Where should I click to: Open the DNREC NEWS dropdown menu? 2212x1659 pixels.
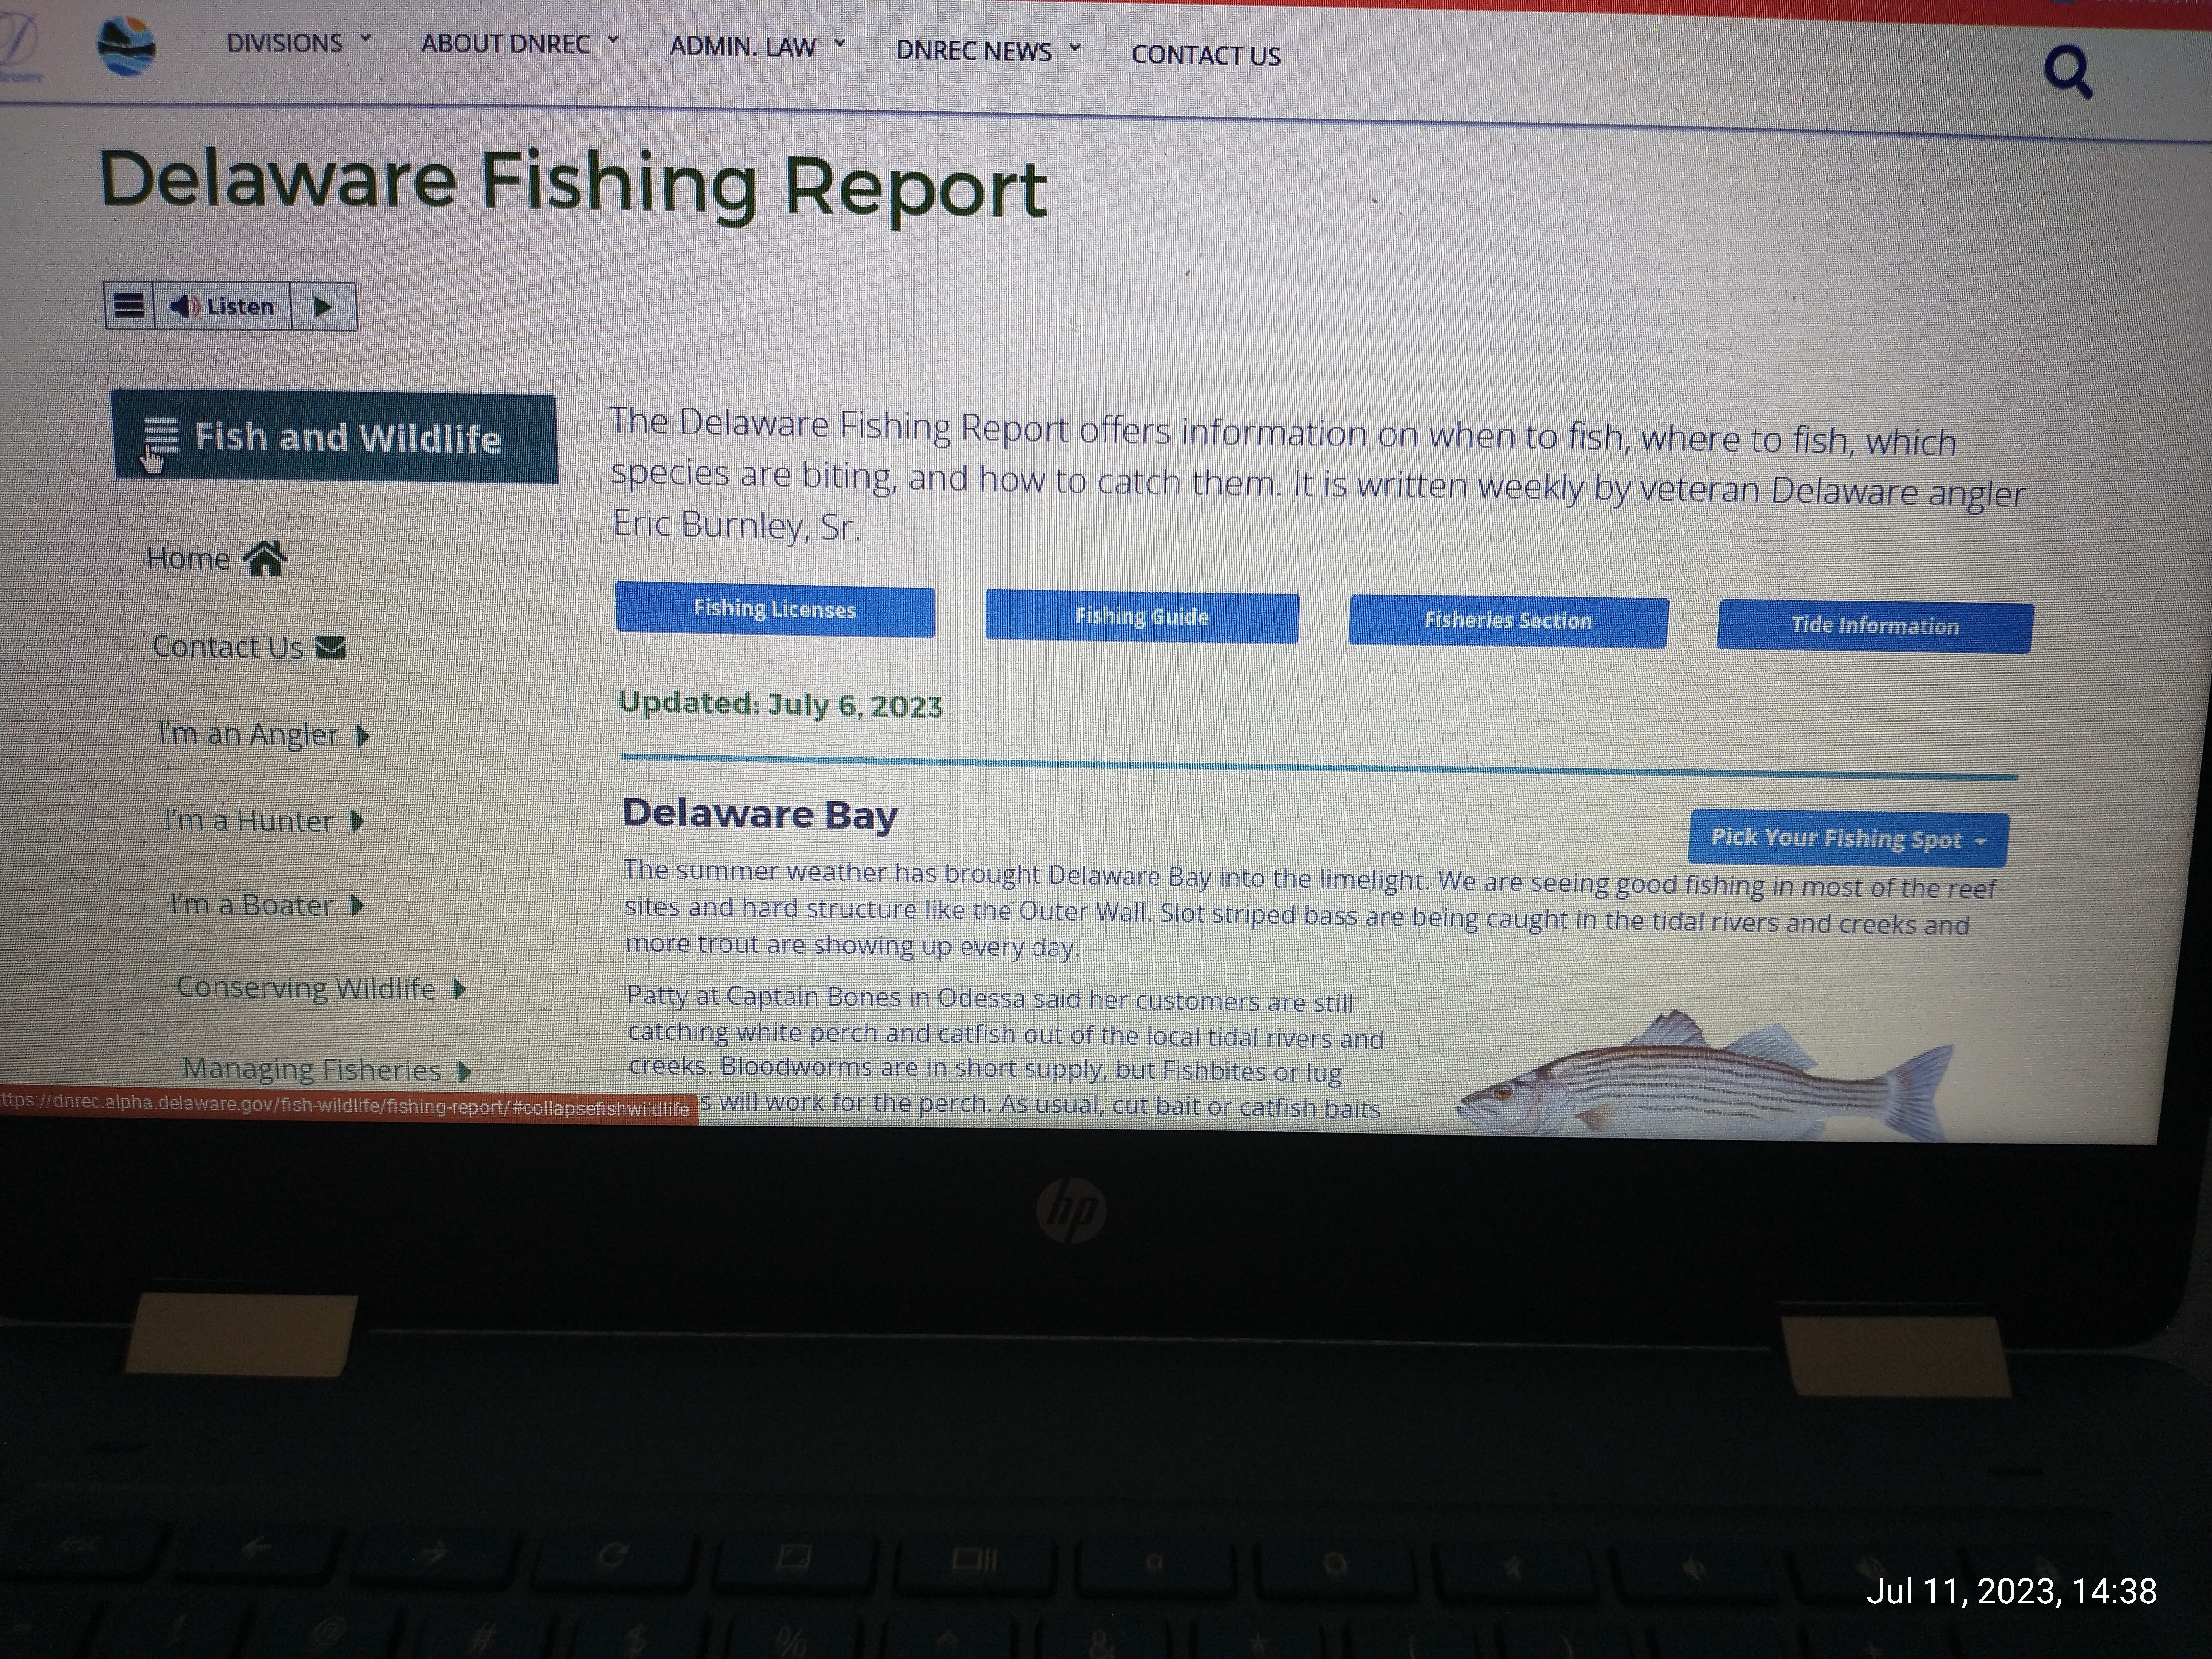pos(988,51)
